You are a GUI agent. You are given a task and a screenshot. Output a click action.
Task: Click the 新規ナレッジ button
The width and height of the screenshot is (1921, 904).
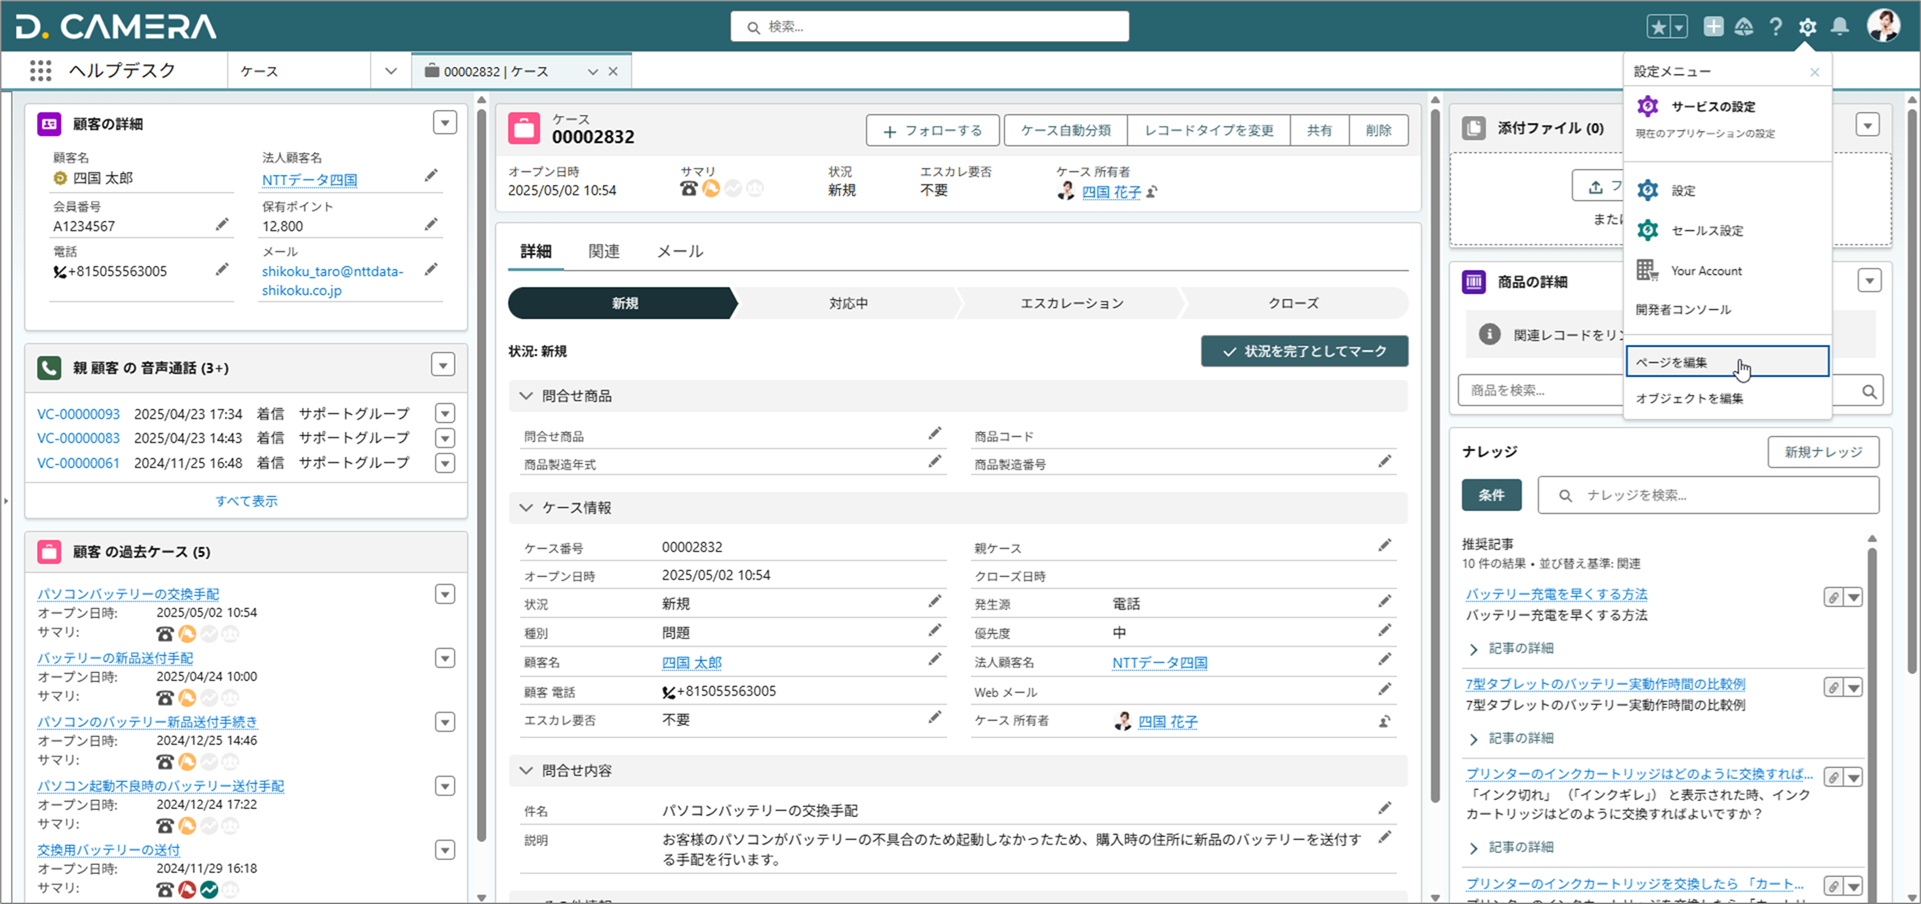click(x=1823, y=452)
